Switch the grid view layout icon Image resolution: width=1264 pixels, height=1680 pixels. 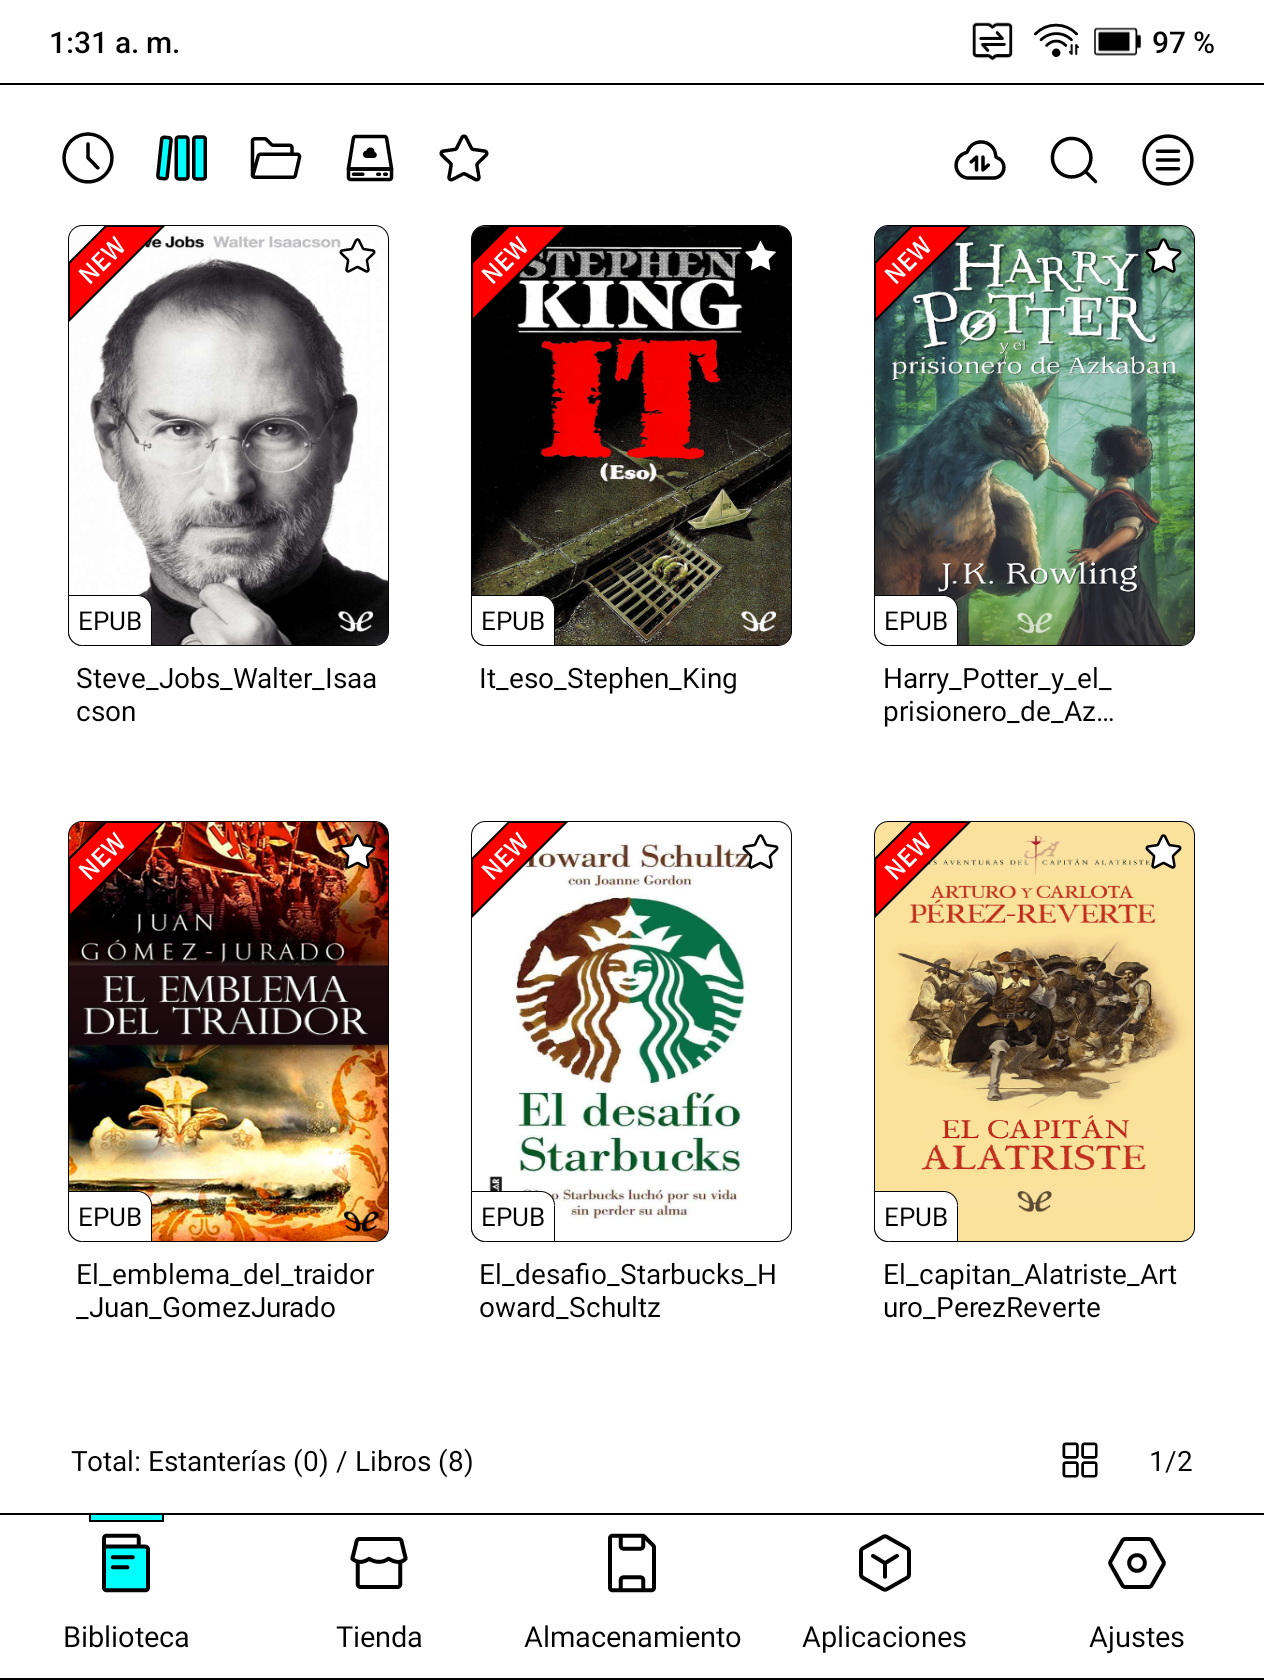pos(1080,1460)
